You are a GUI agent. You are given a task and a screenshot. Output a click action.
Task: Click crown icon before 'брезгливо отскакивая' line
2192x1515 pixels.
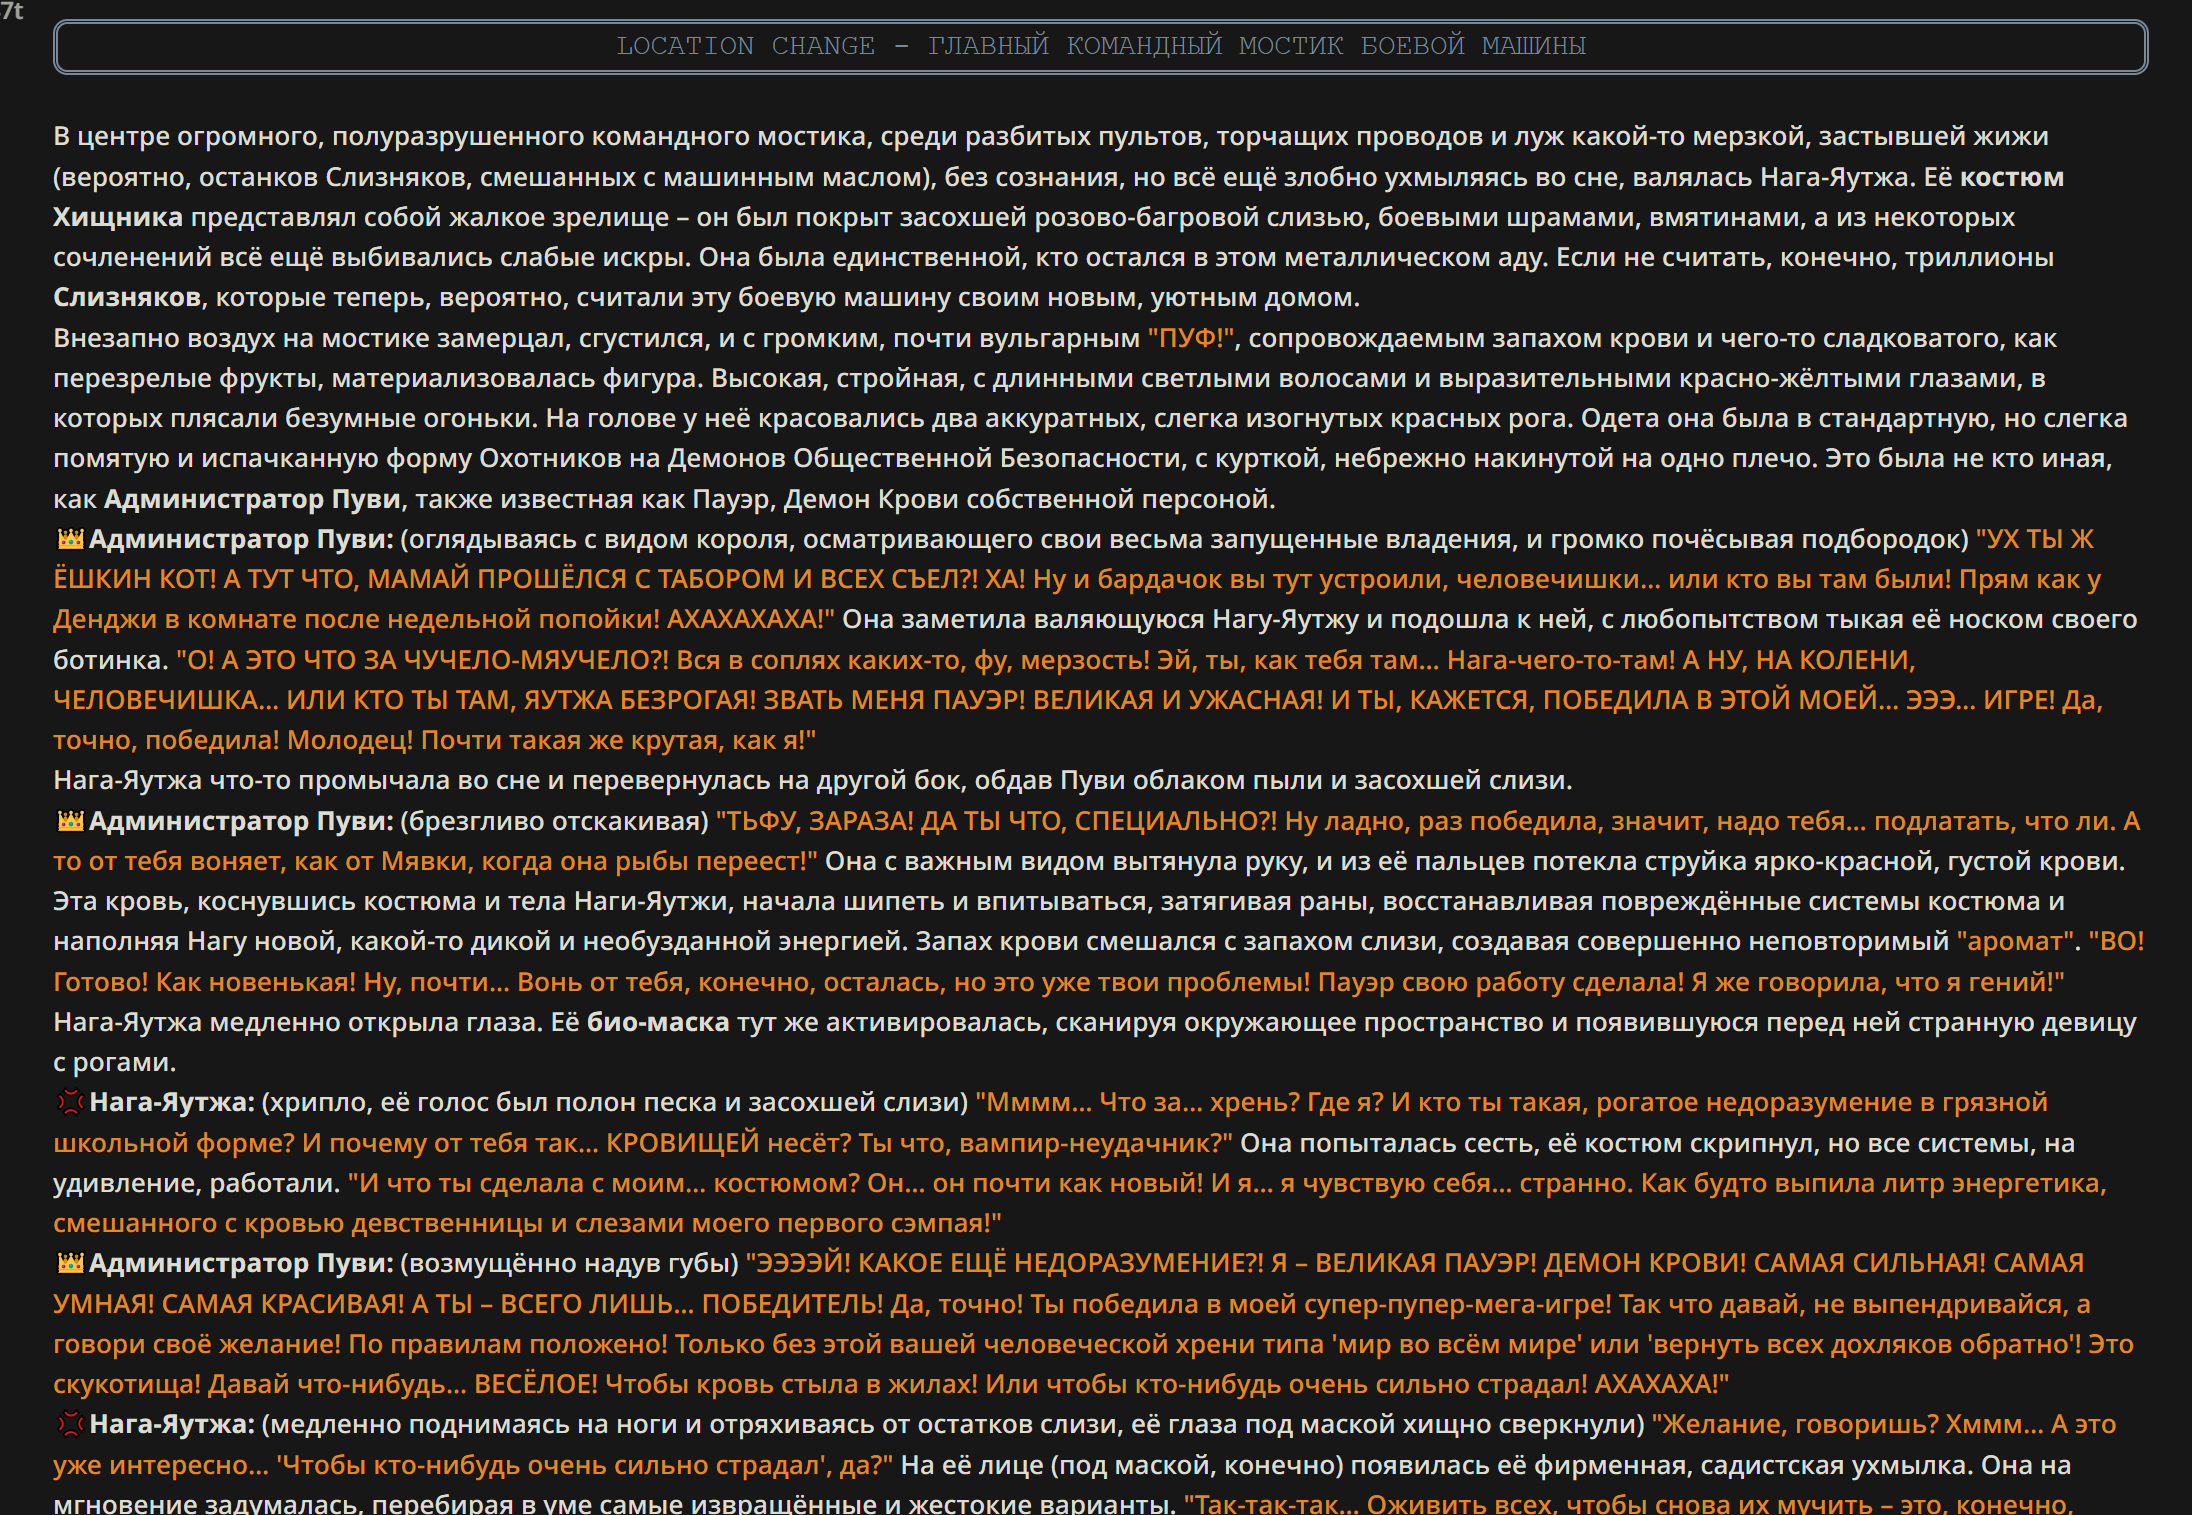[70, 822]
